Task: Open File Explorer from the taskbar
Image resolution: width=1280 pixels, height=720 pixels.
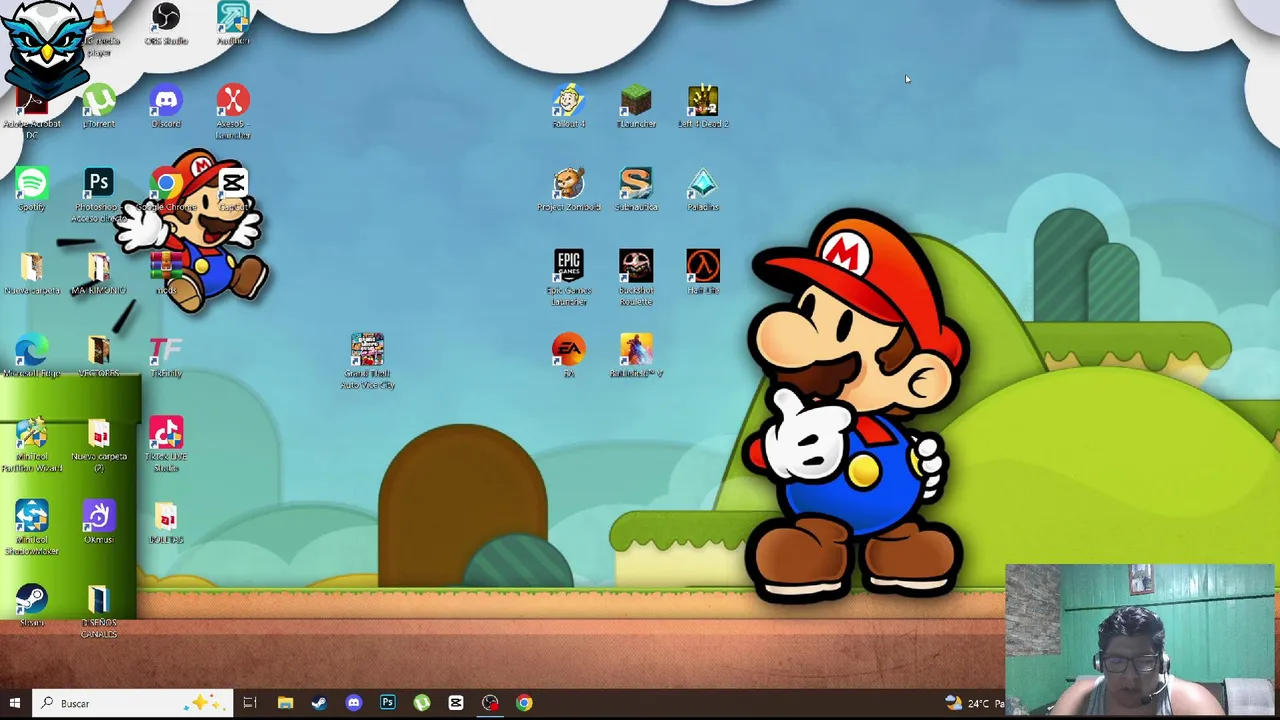Action: coord(285,703)
